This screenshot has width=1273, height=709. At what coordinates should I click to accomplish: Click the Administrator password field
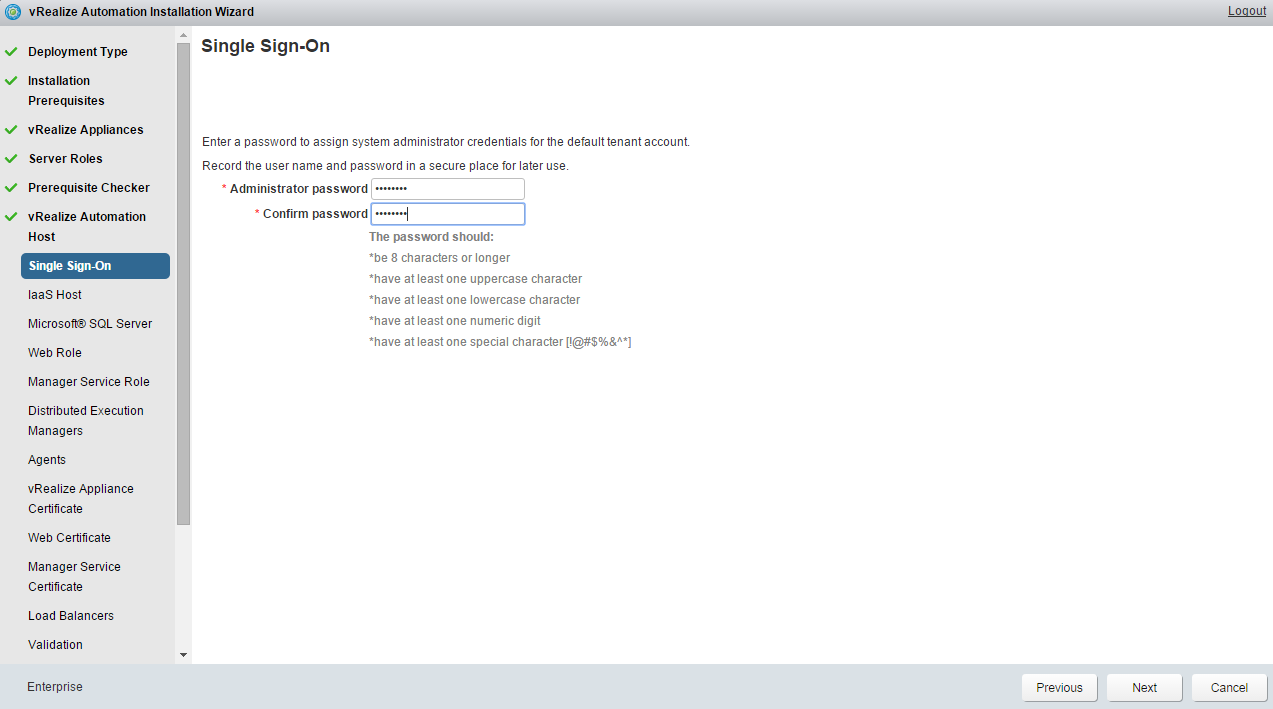point(447,189)
